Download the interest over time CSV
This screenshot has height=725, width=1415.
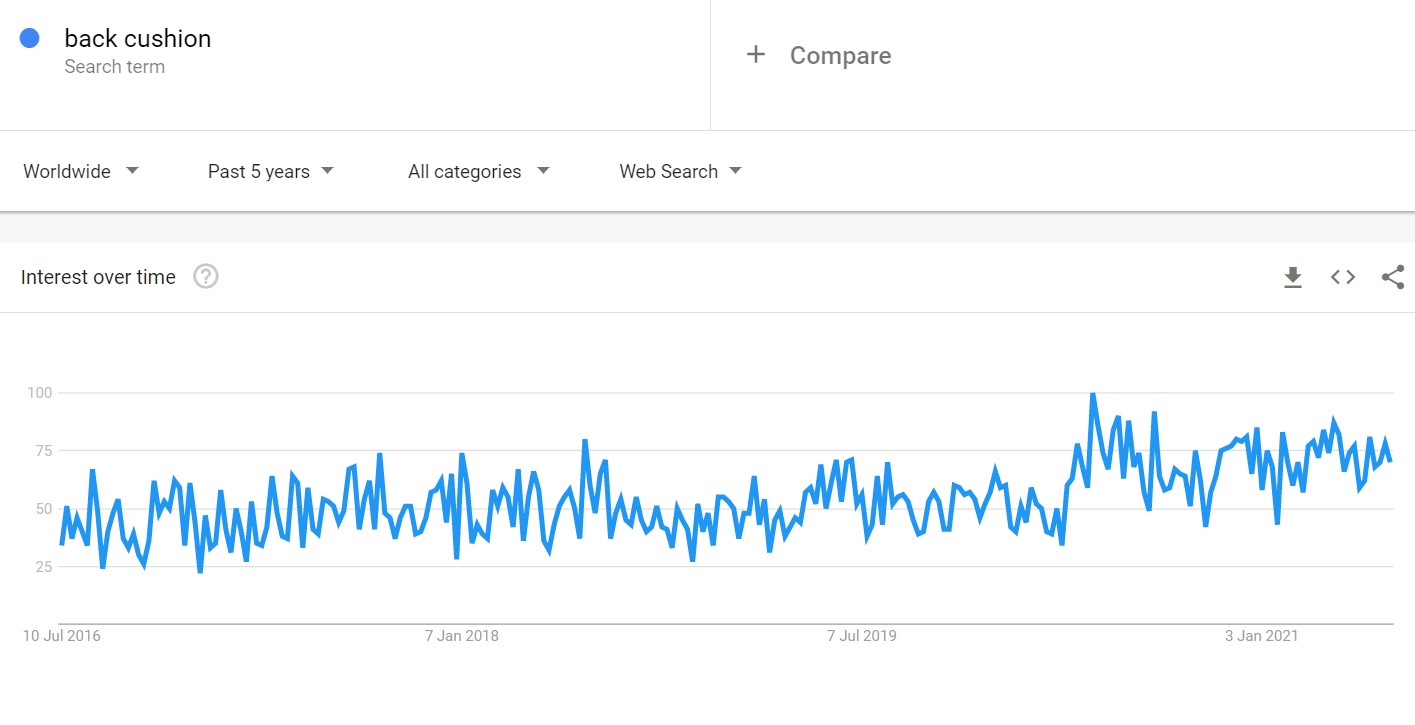(1293, 277)
